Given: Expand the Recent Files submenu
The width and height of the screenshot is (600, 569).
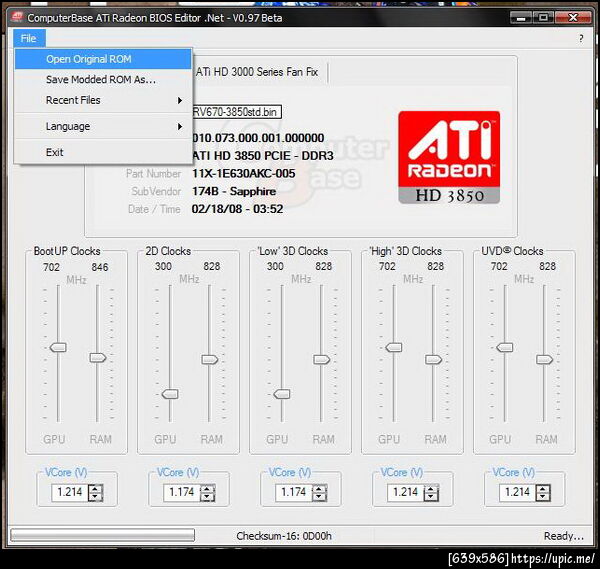Looking at the screenshot, I should [103, 100].
